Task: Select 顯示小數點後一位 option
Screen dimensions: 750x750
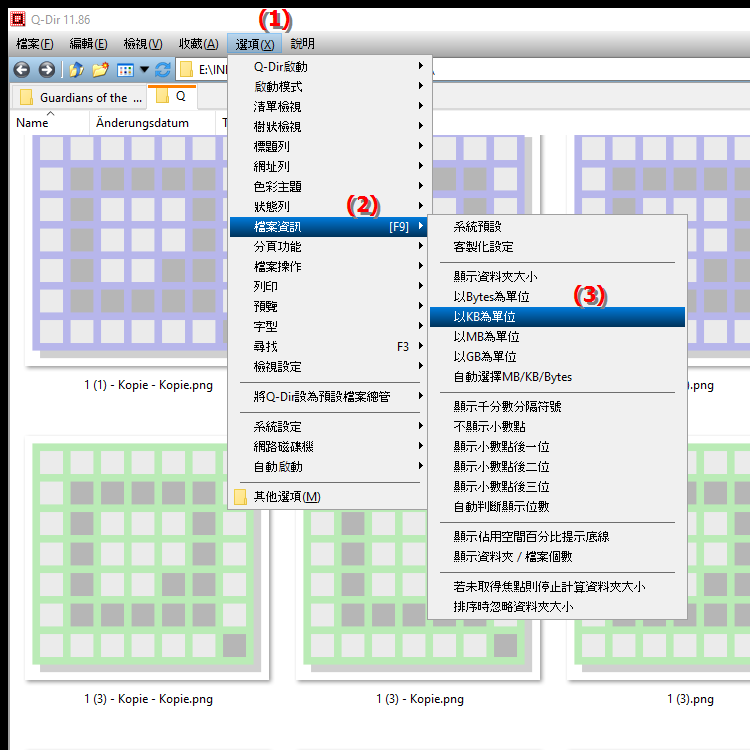Action: 557,447
